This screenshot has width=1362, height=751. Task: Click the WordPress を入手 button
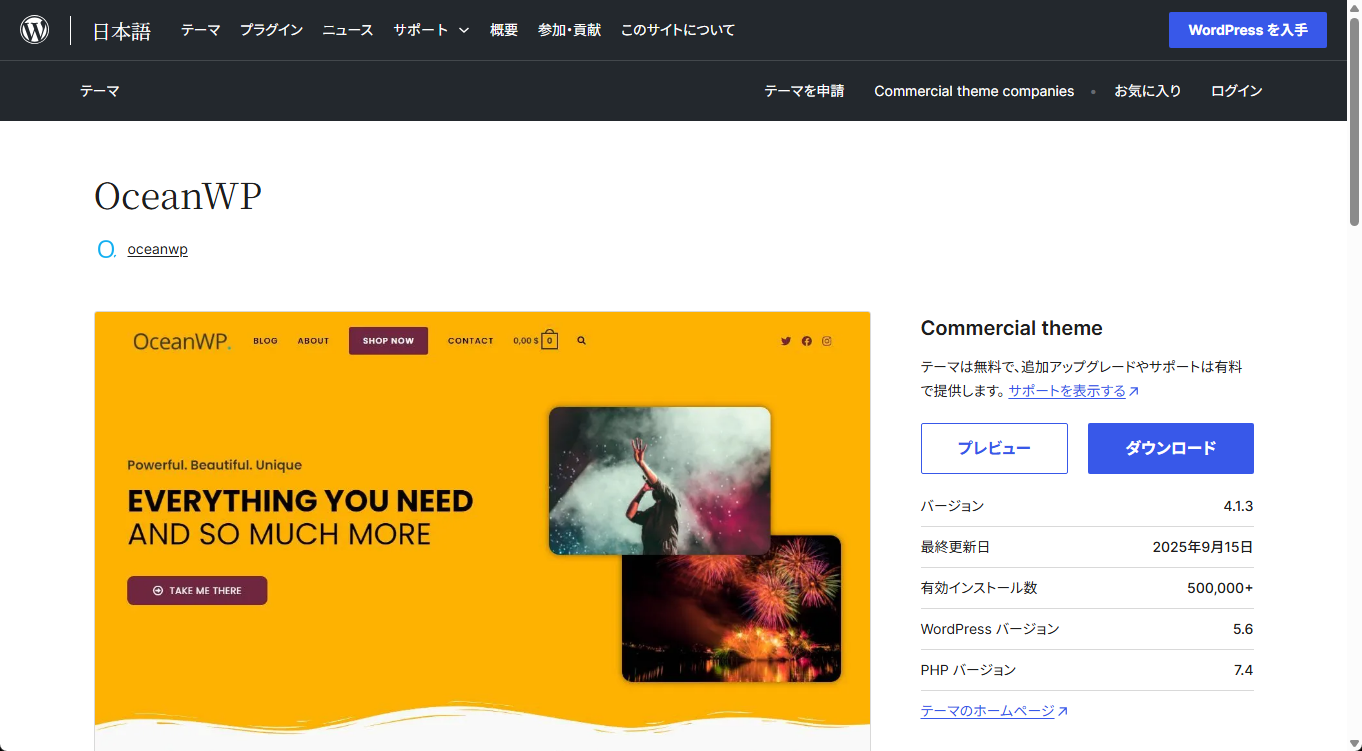(x=1247, y=30)
